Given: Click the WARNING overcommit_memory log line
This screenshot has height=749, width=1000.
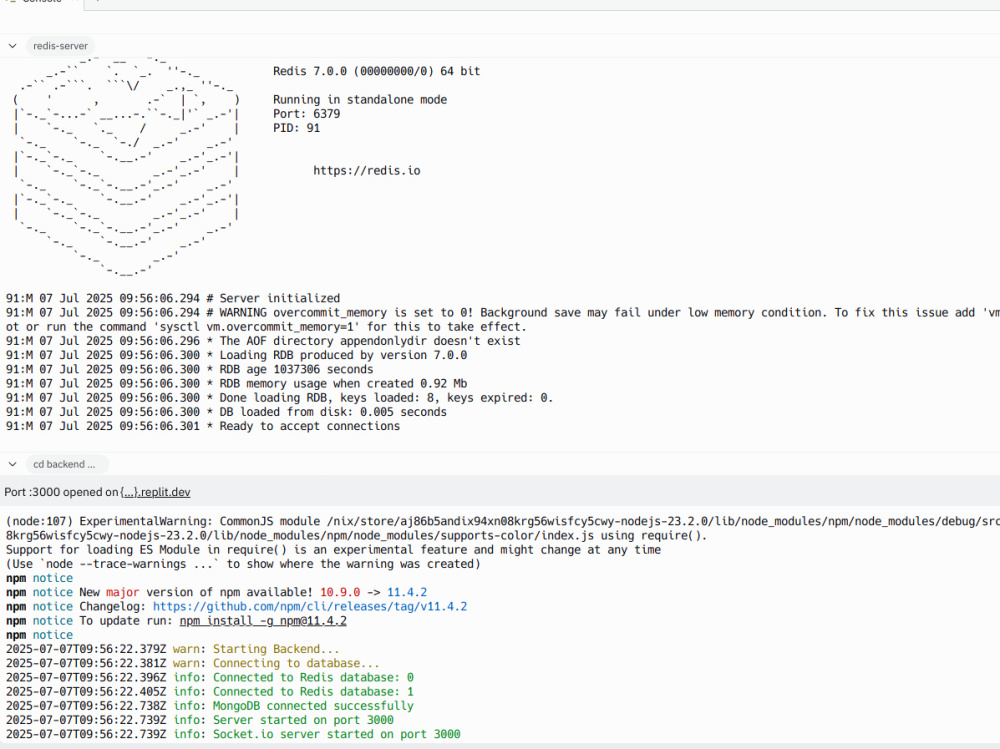Looking at the screenshot, I should 503,313.
